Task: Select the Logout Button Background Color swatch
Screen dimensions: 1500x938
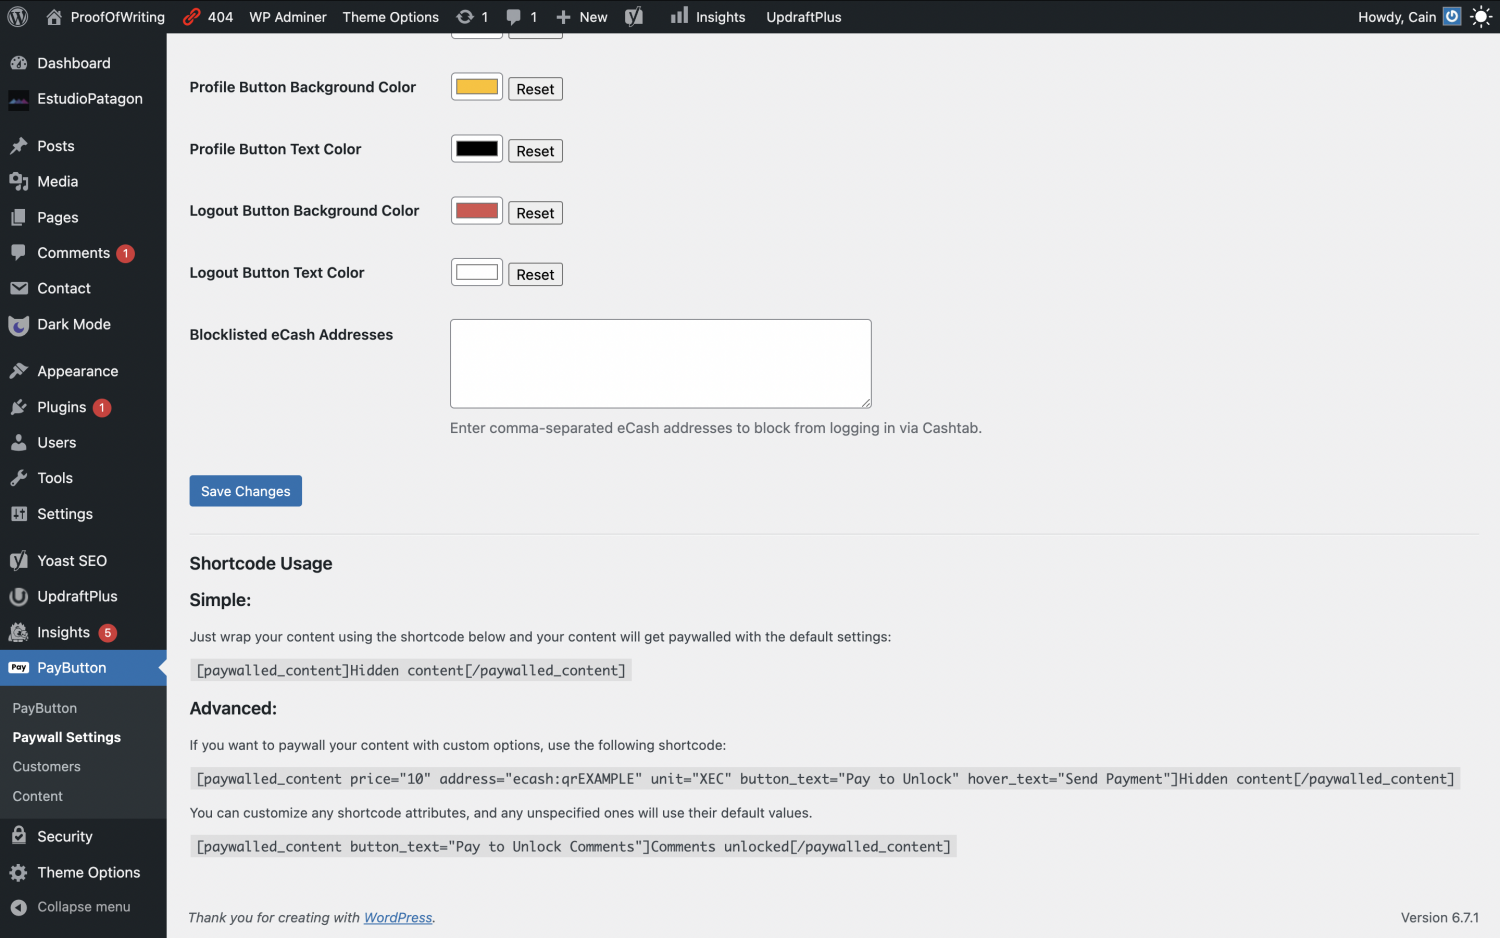Action: pyautogui.click(x=477, y=211)
